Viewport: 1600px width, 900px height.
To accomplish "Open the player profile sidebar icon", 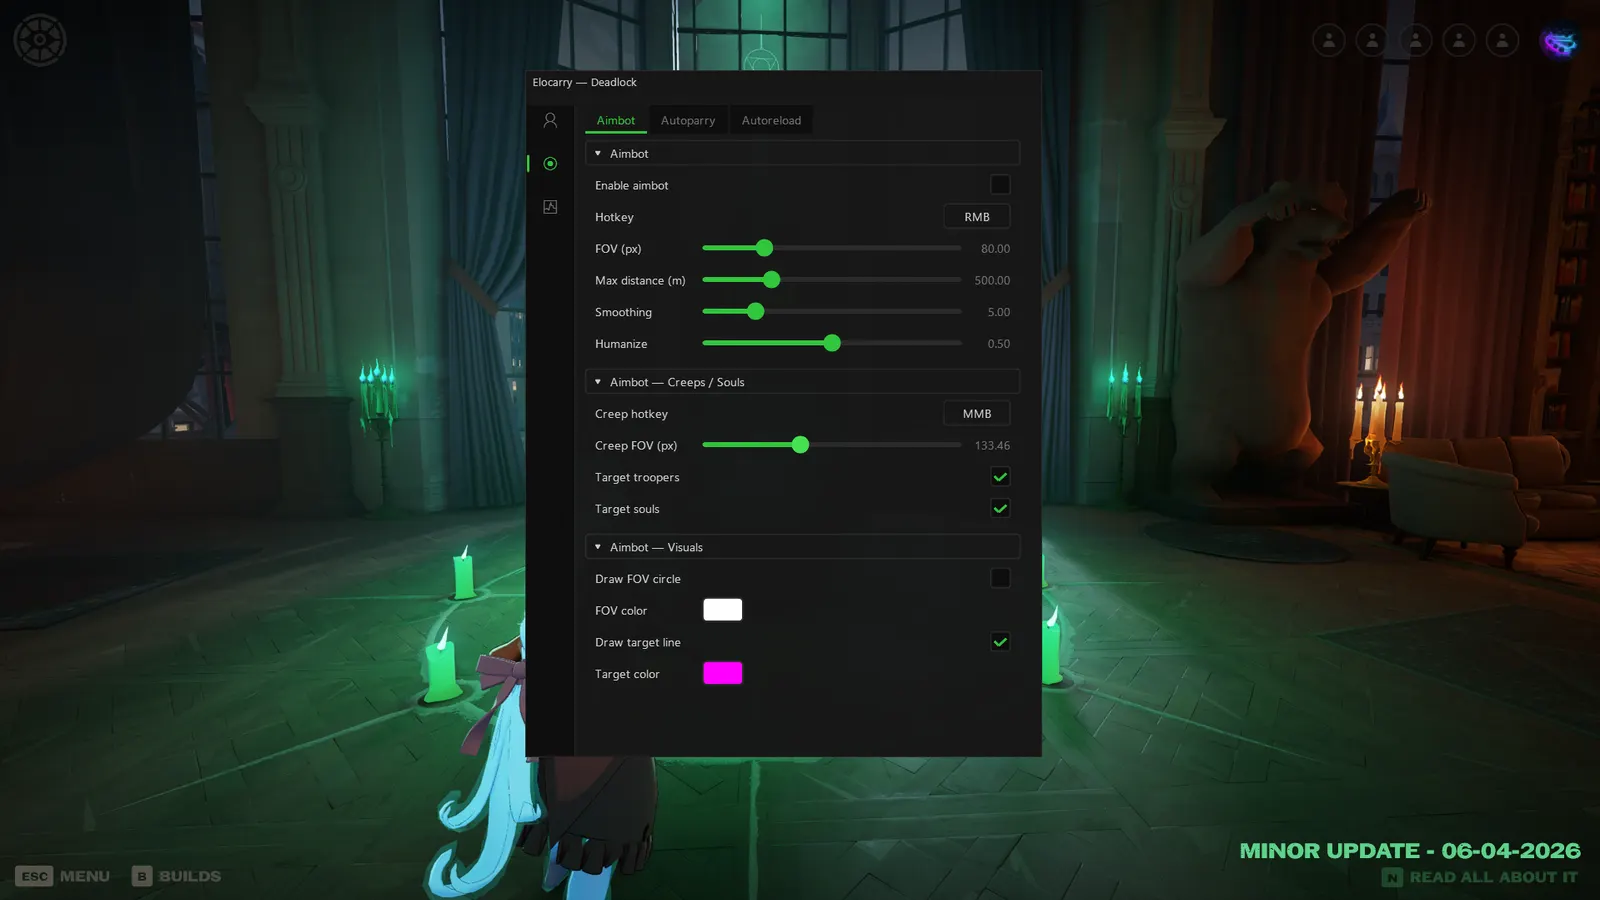I will click(x=550, y=120).
